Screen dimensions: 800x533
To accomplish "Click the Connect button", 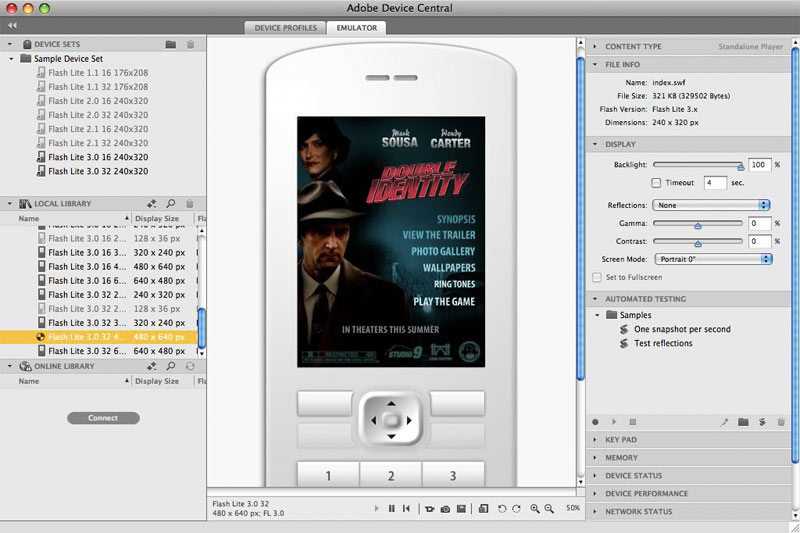I will [x=103, y=418].
